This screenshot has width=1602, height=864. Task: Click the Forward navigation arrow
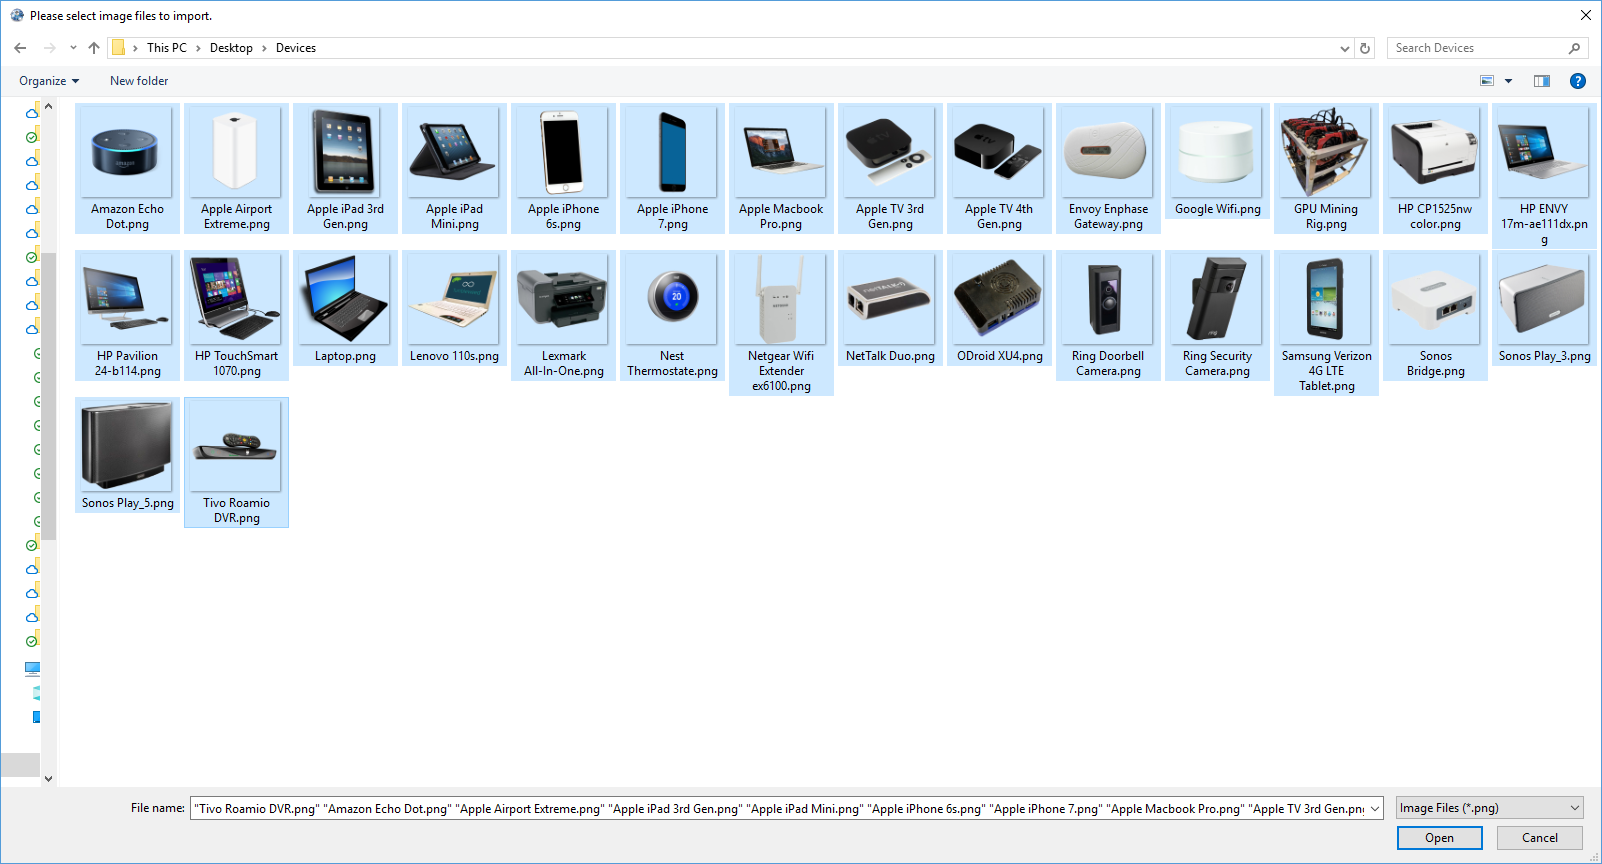click(49, 48)
